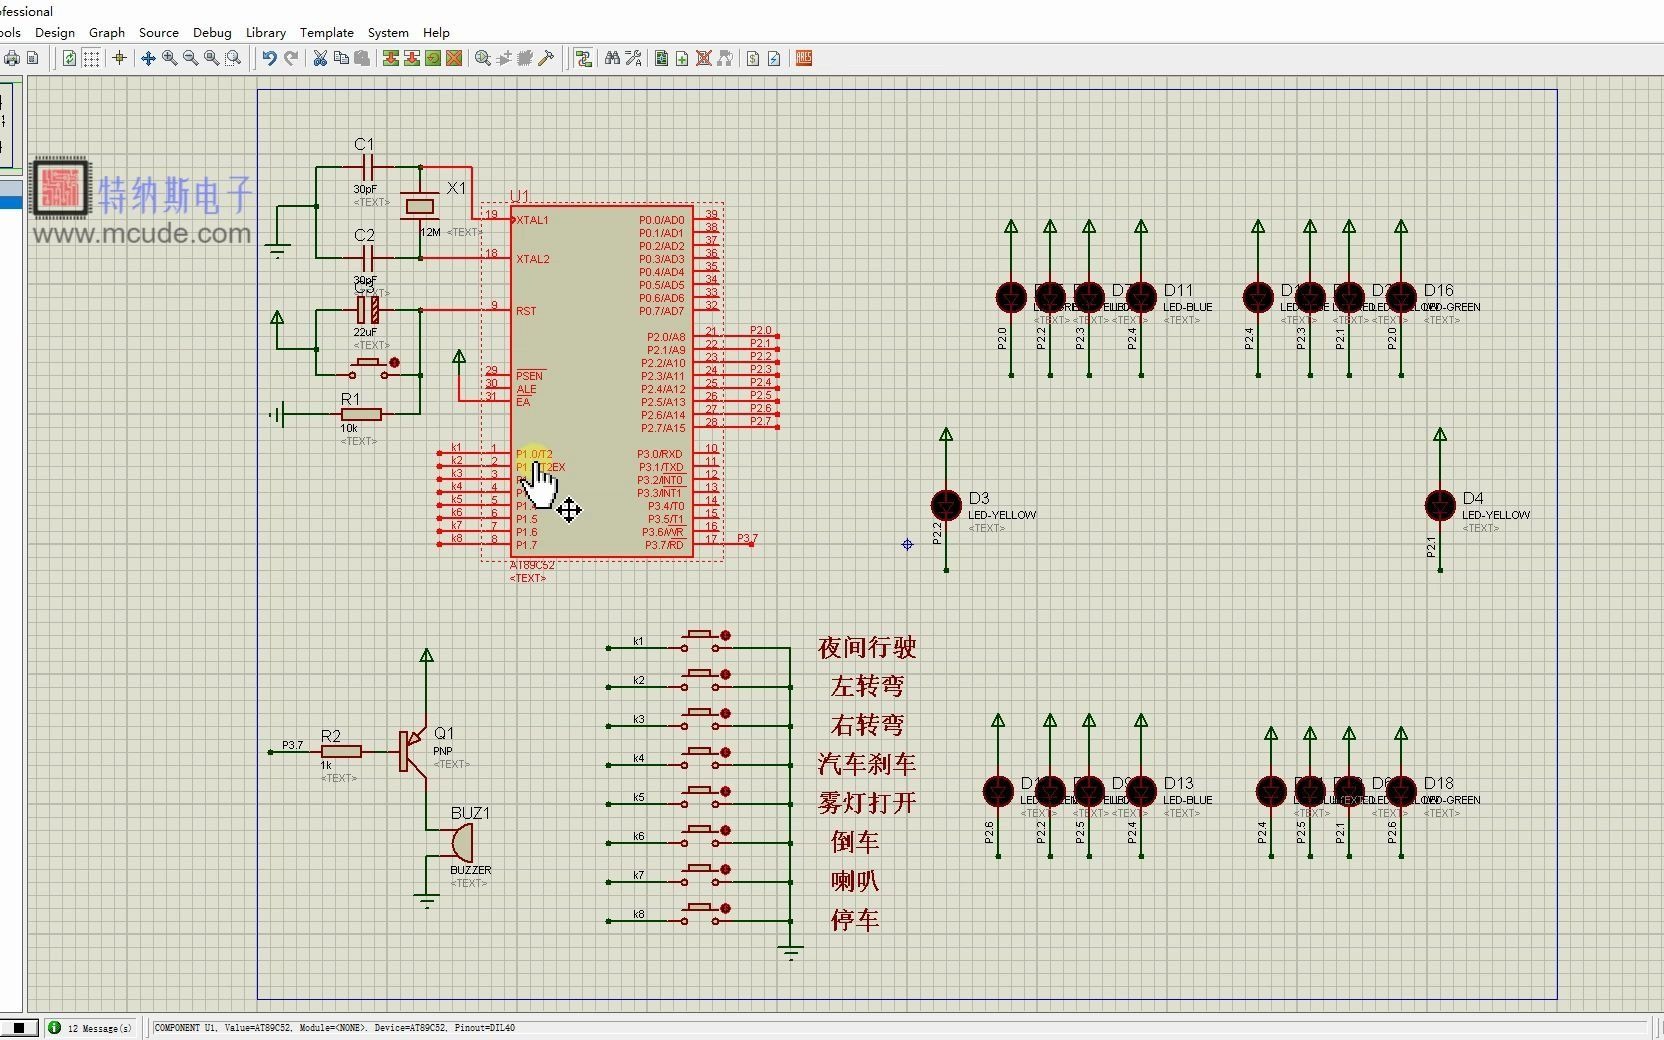Open the Template menu

pos(327,32)
